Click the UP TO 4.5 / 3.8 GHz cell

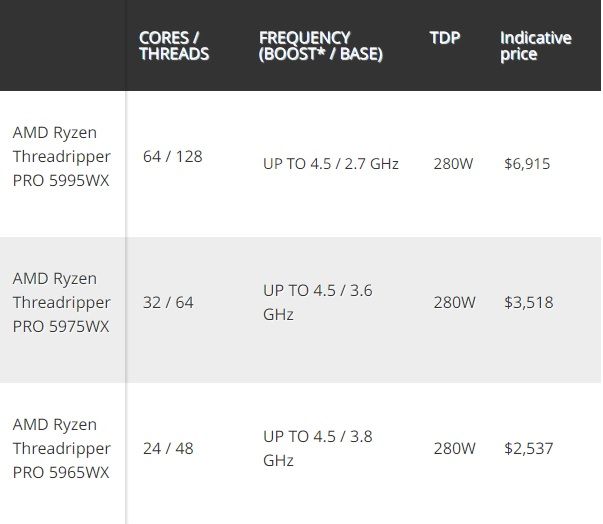pyautogui.click(x=318, y=448)
